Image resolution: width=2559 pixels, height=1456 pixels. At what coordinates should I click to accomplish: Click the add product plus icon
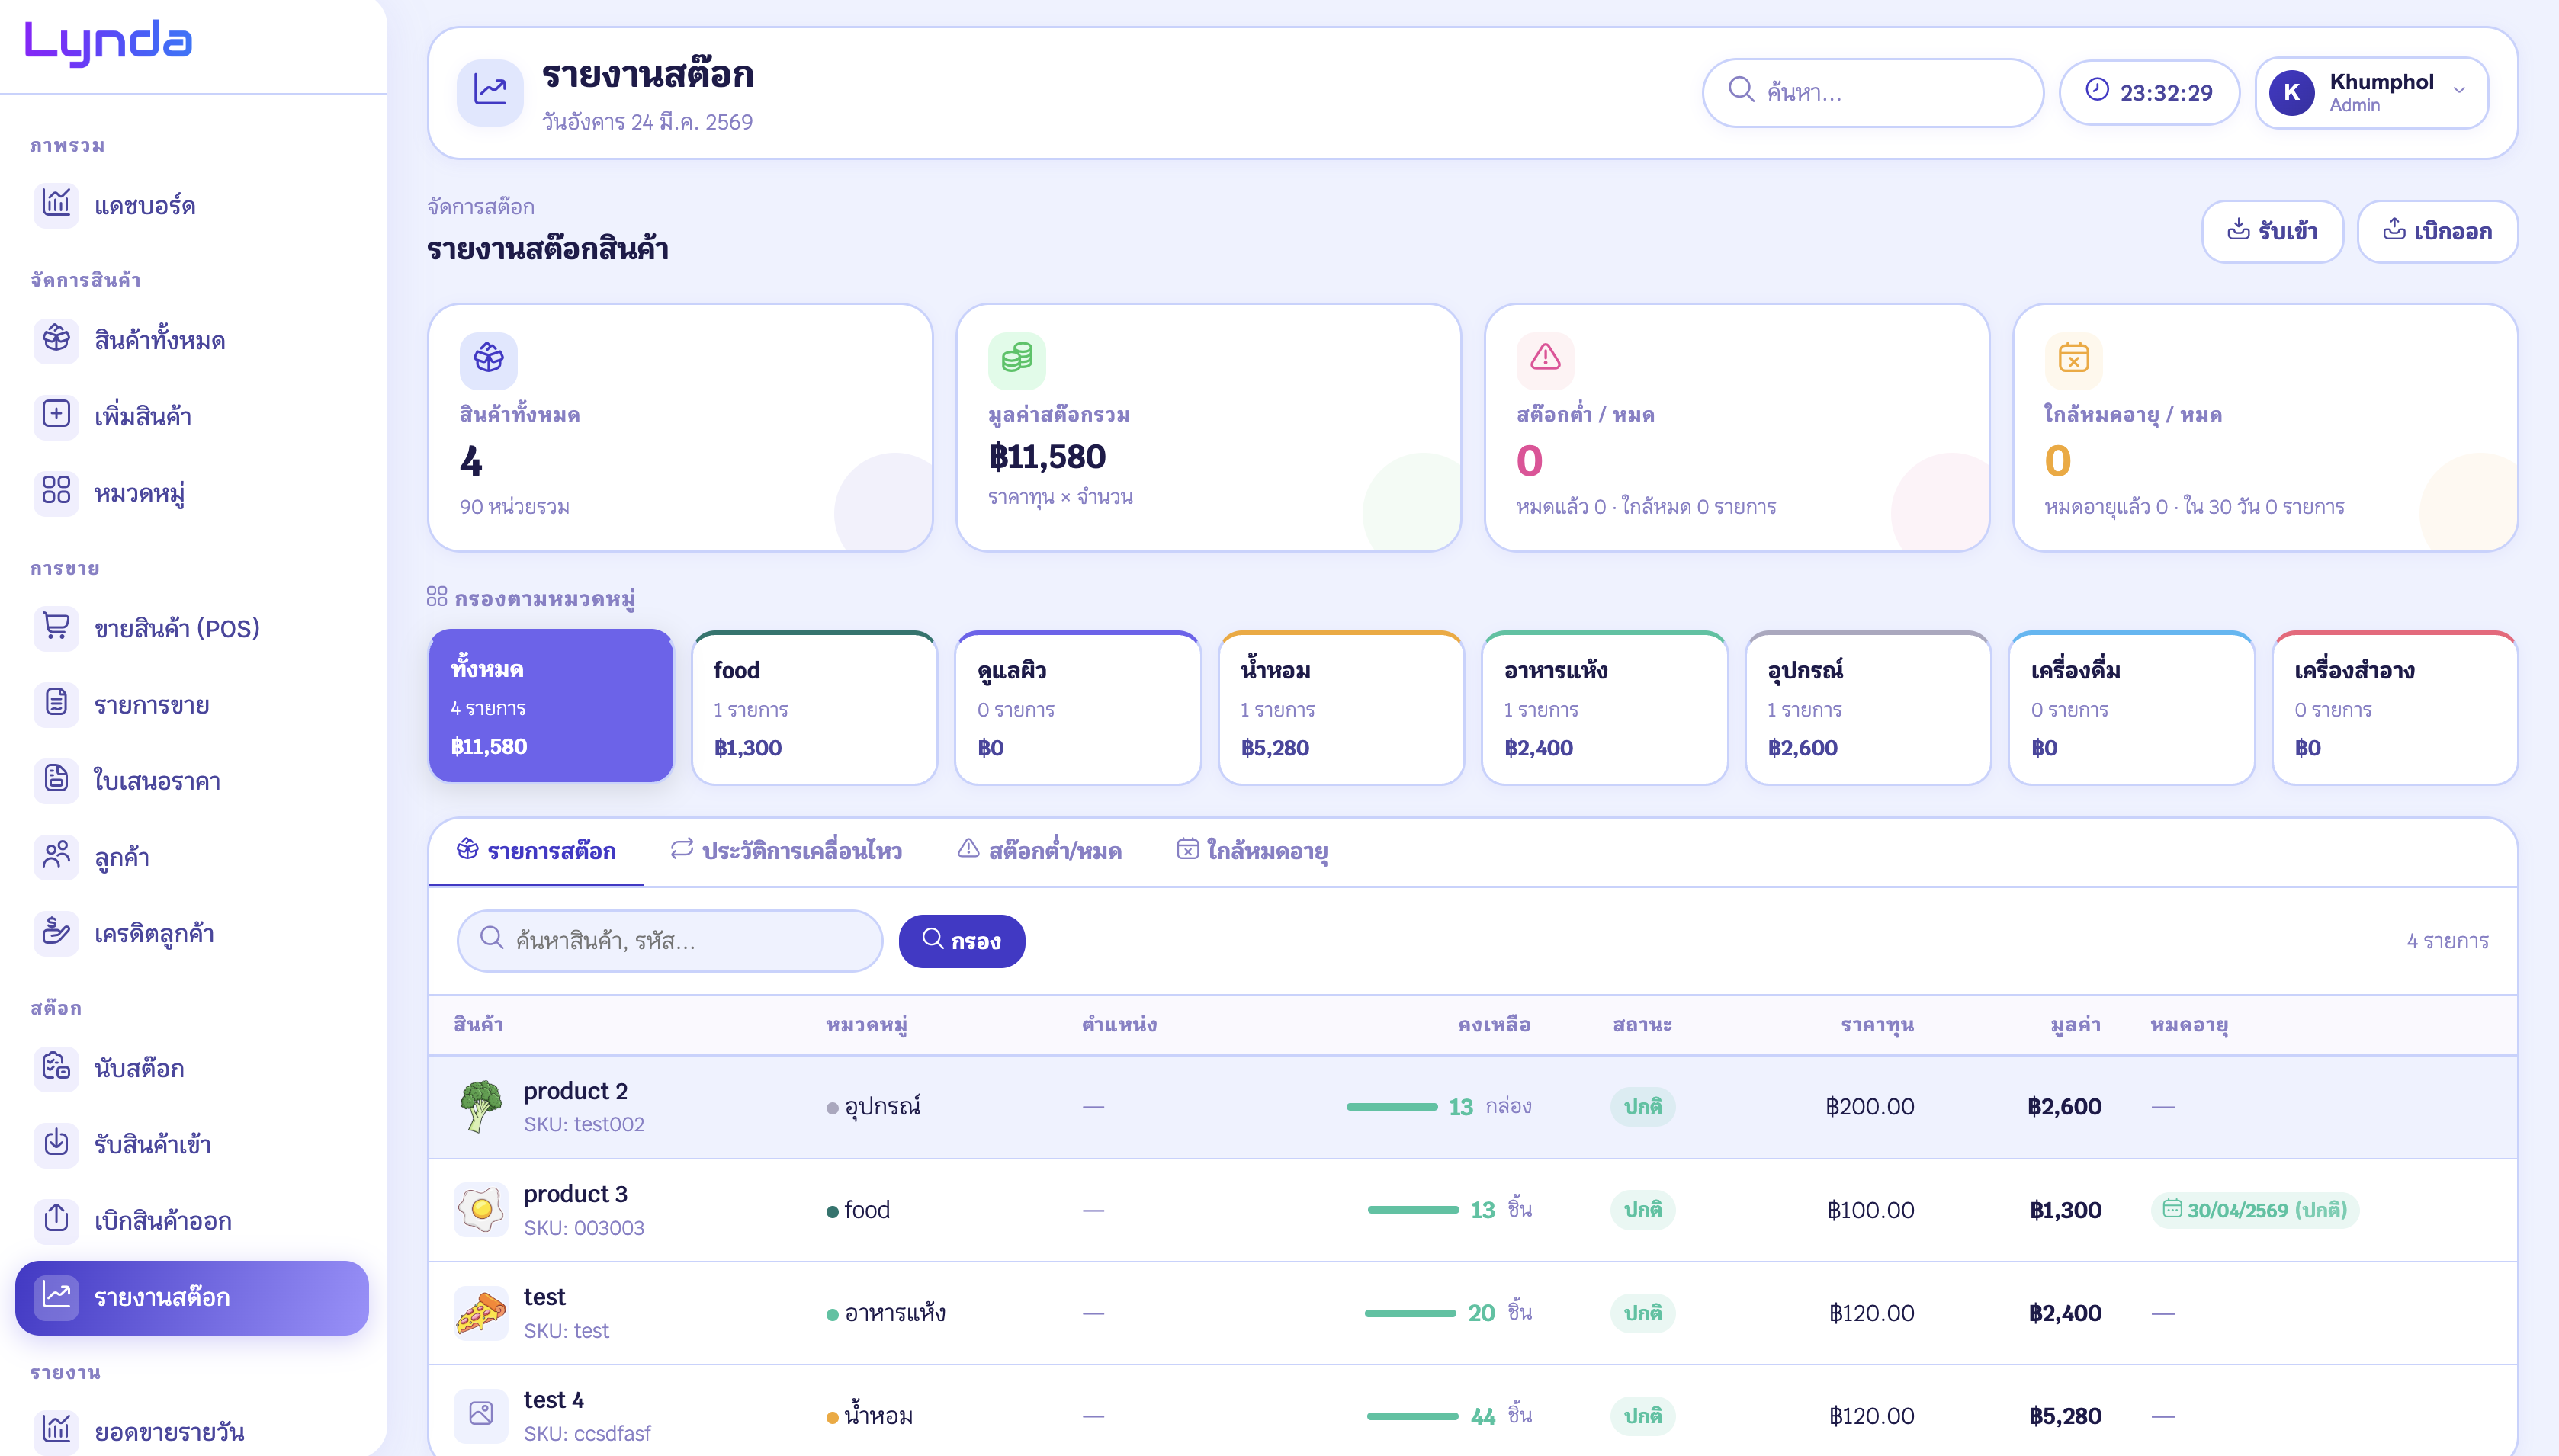56,415
